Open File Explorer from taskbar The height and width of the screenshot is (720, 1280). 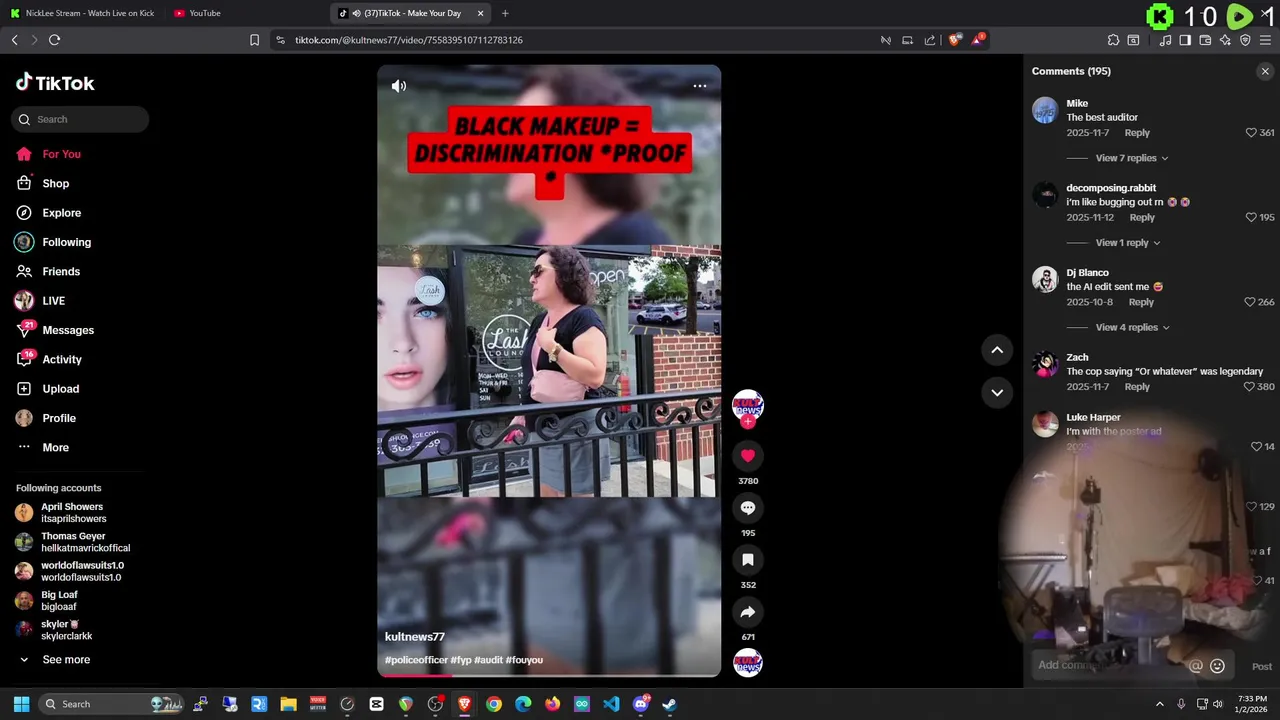point(289,704)
